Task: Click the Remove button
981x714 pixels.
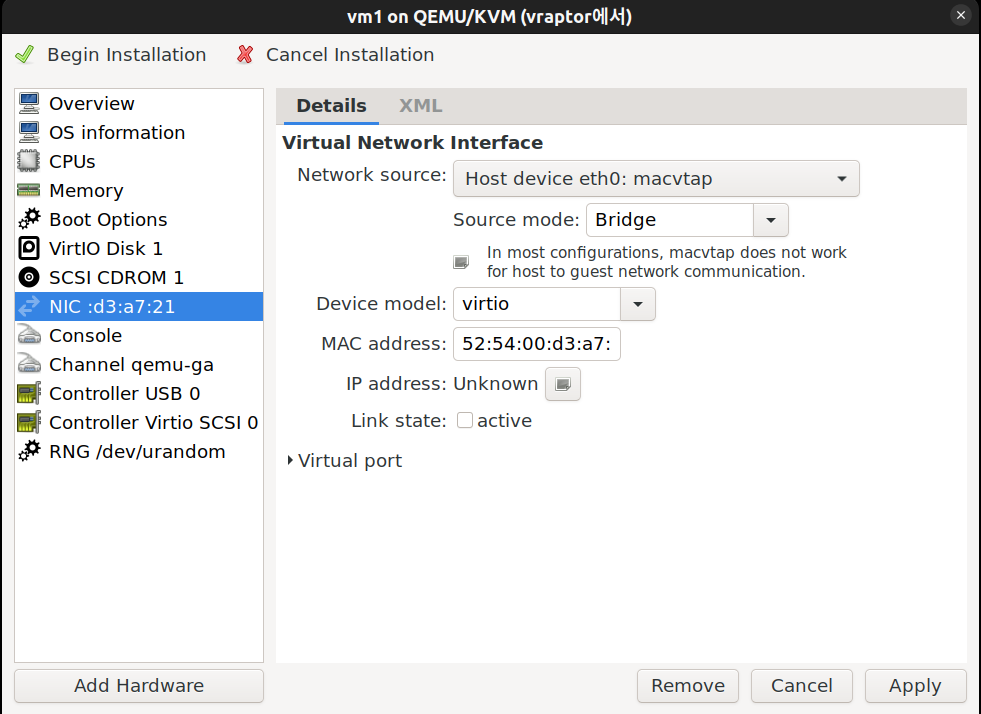Action: (x=688, y=686)
